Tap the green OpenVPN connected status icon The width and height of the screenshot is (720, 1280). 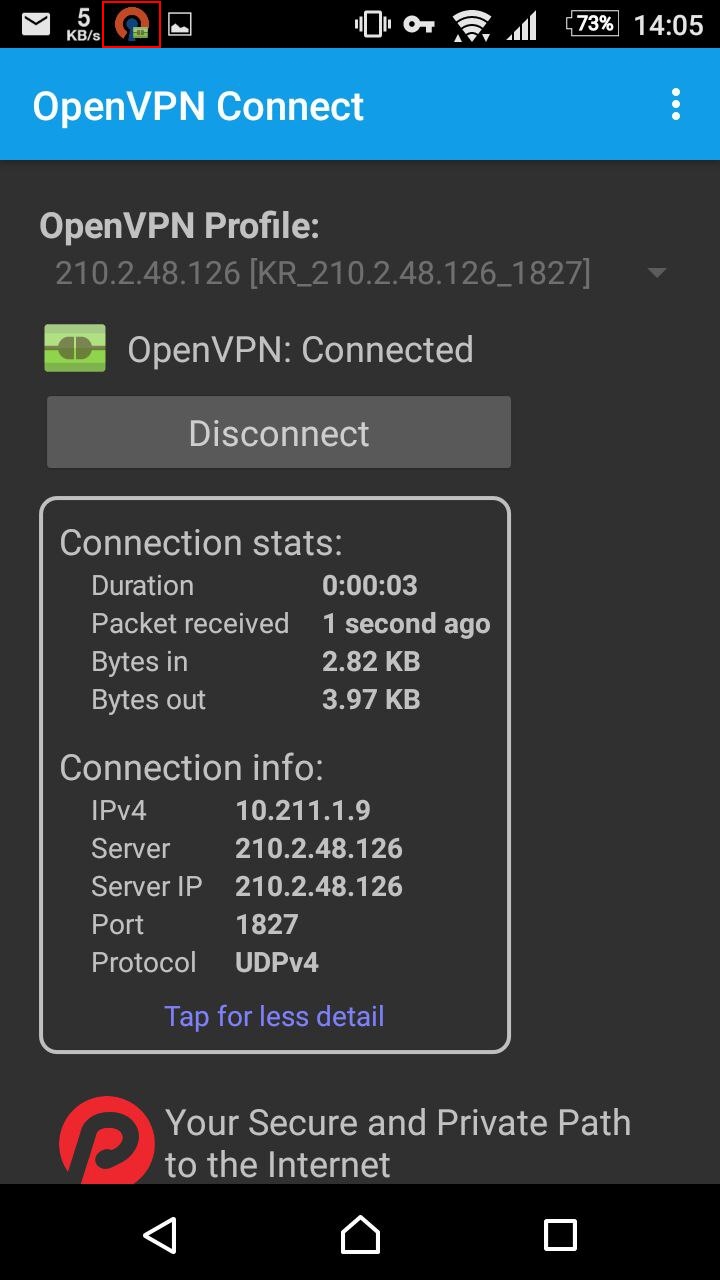[x=75, y=349]
